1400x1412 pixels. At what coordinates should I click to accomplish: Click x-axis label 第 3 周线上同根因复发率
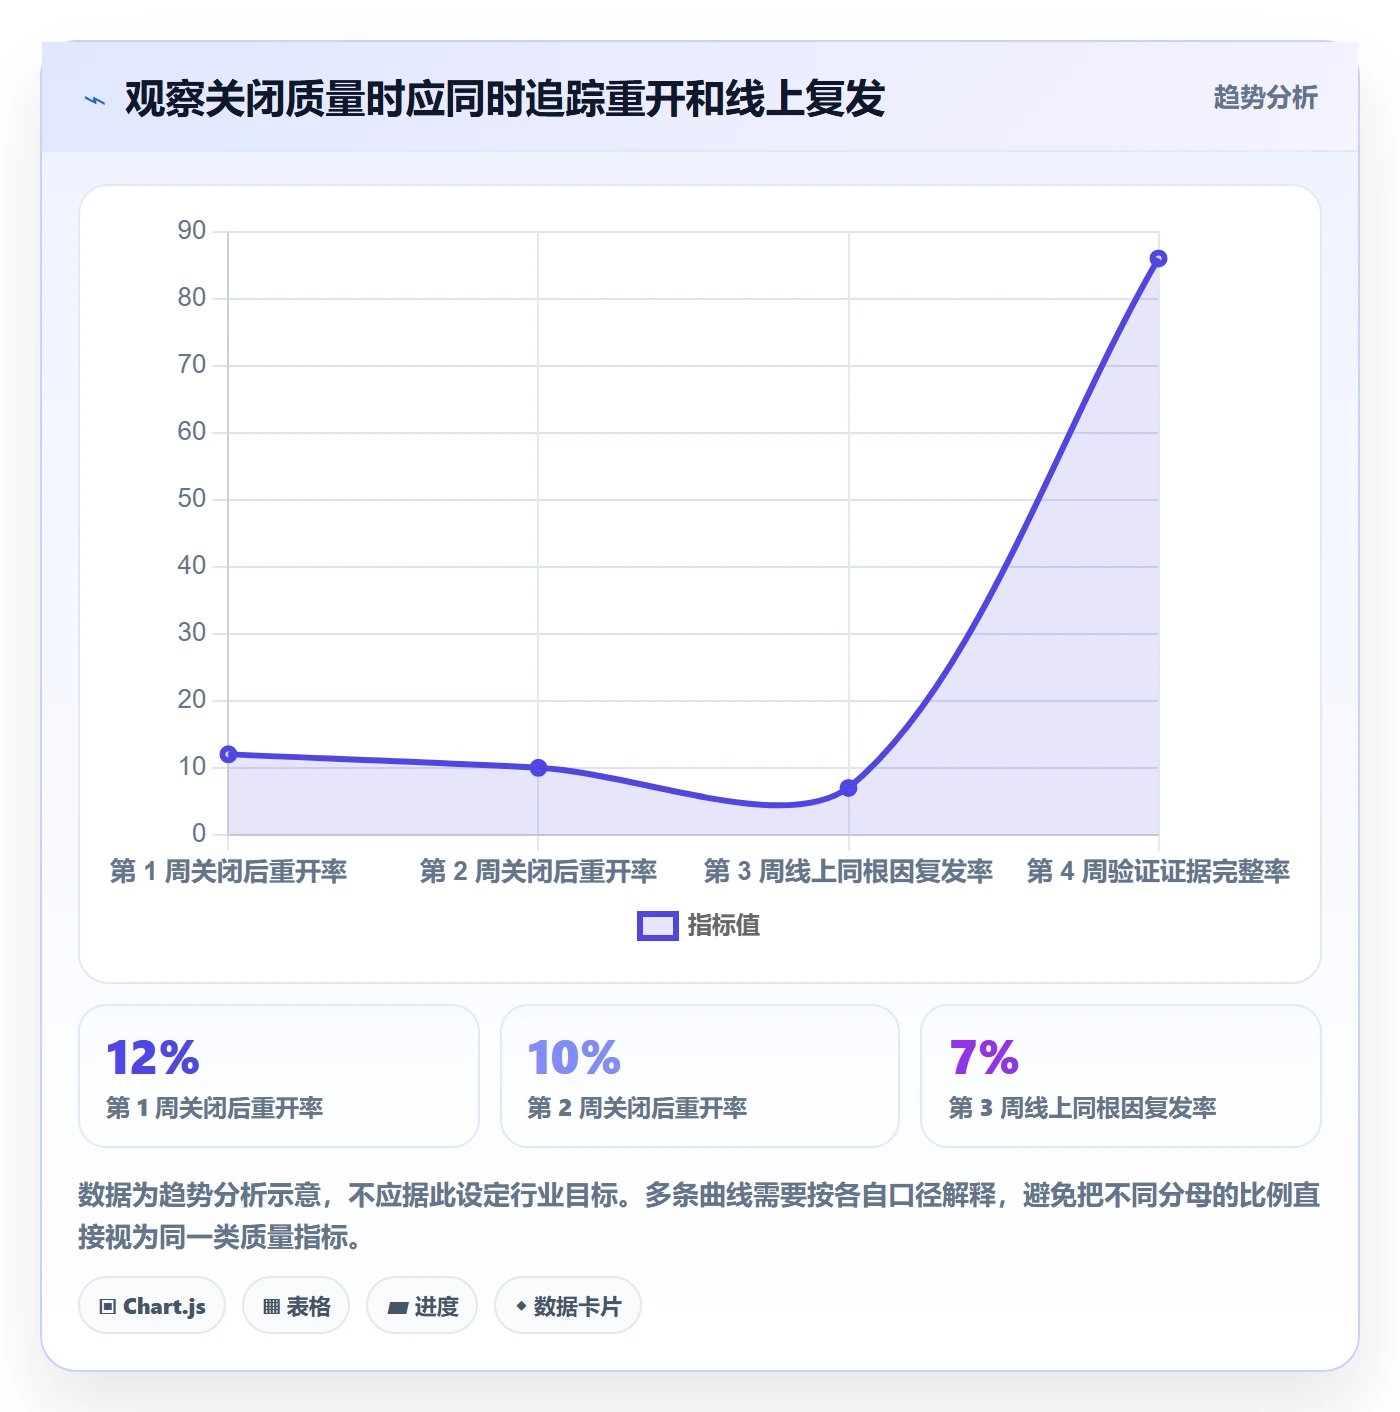[x=848, y=872]
